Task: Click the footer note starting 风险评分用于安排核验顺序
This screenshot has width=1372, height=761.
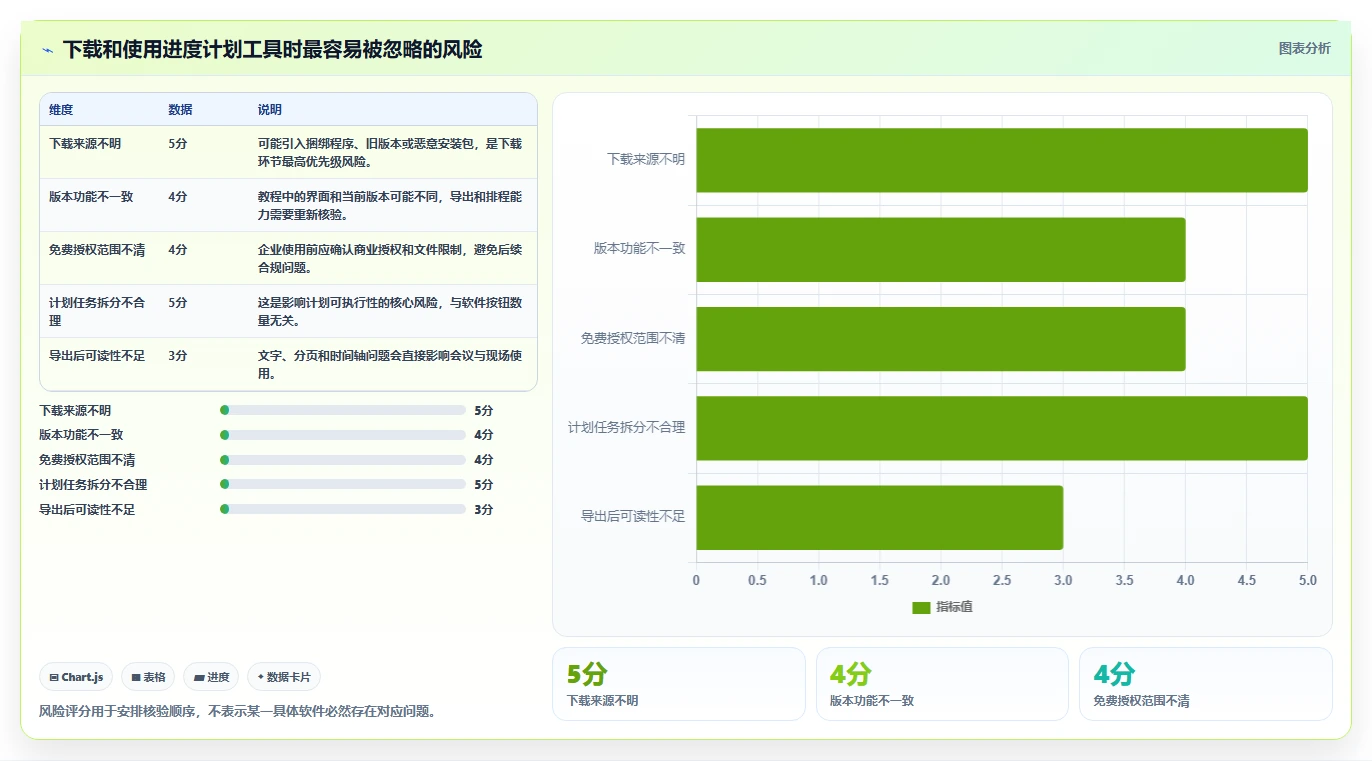Action: [x=237, y=712]
